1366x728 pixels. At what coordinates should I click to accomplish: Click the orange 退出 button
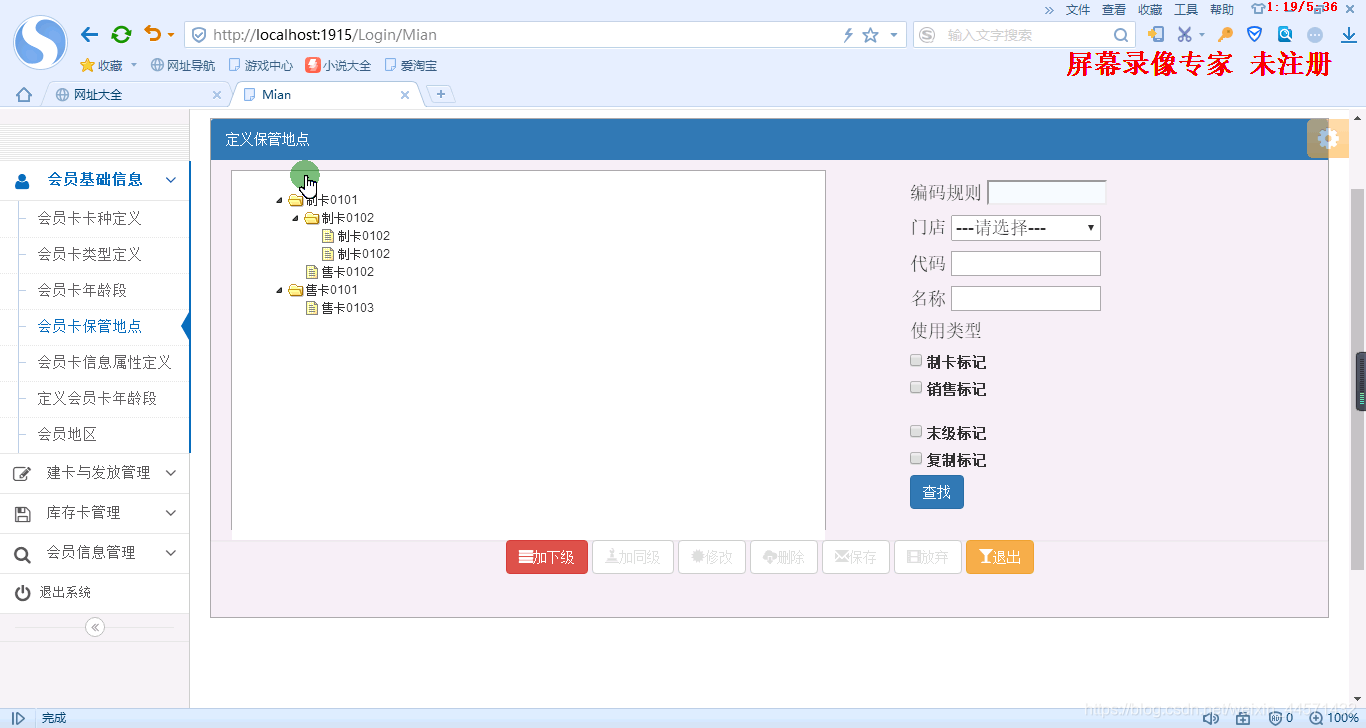(x=1000, y=557)
